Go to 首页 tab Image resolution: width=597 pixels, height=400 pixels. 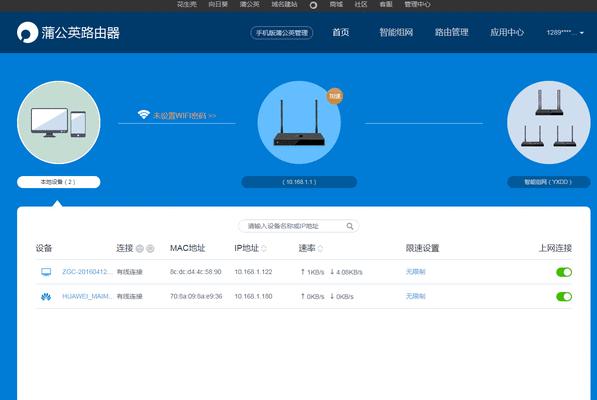[x=341, y=32]
